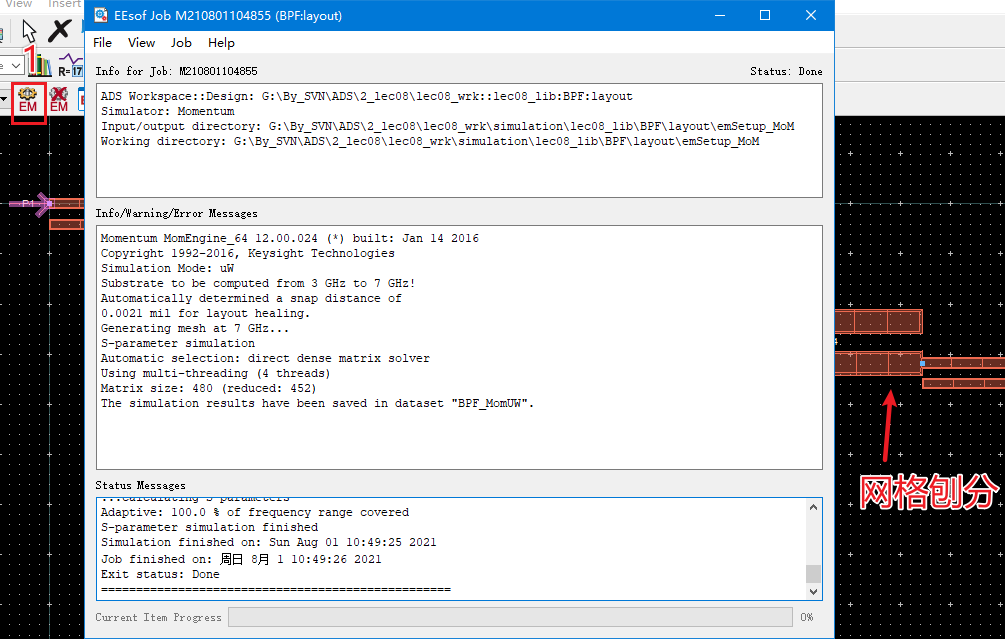Open the component library books icon
This screenshot has height=639, width=1005.
(40, 65)
